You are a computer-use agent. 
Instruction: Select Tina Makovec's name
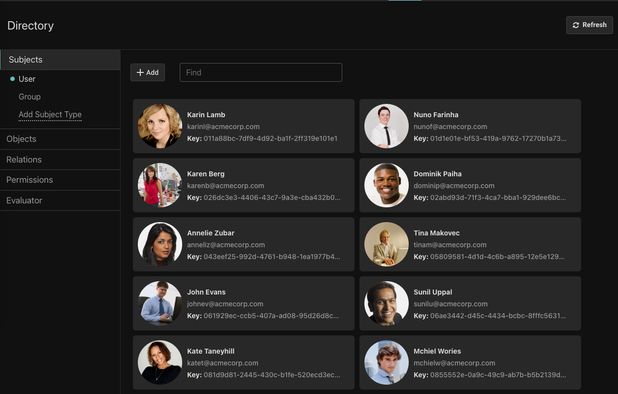pyautogui.click(x=436, y=233)
